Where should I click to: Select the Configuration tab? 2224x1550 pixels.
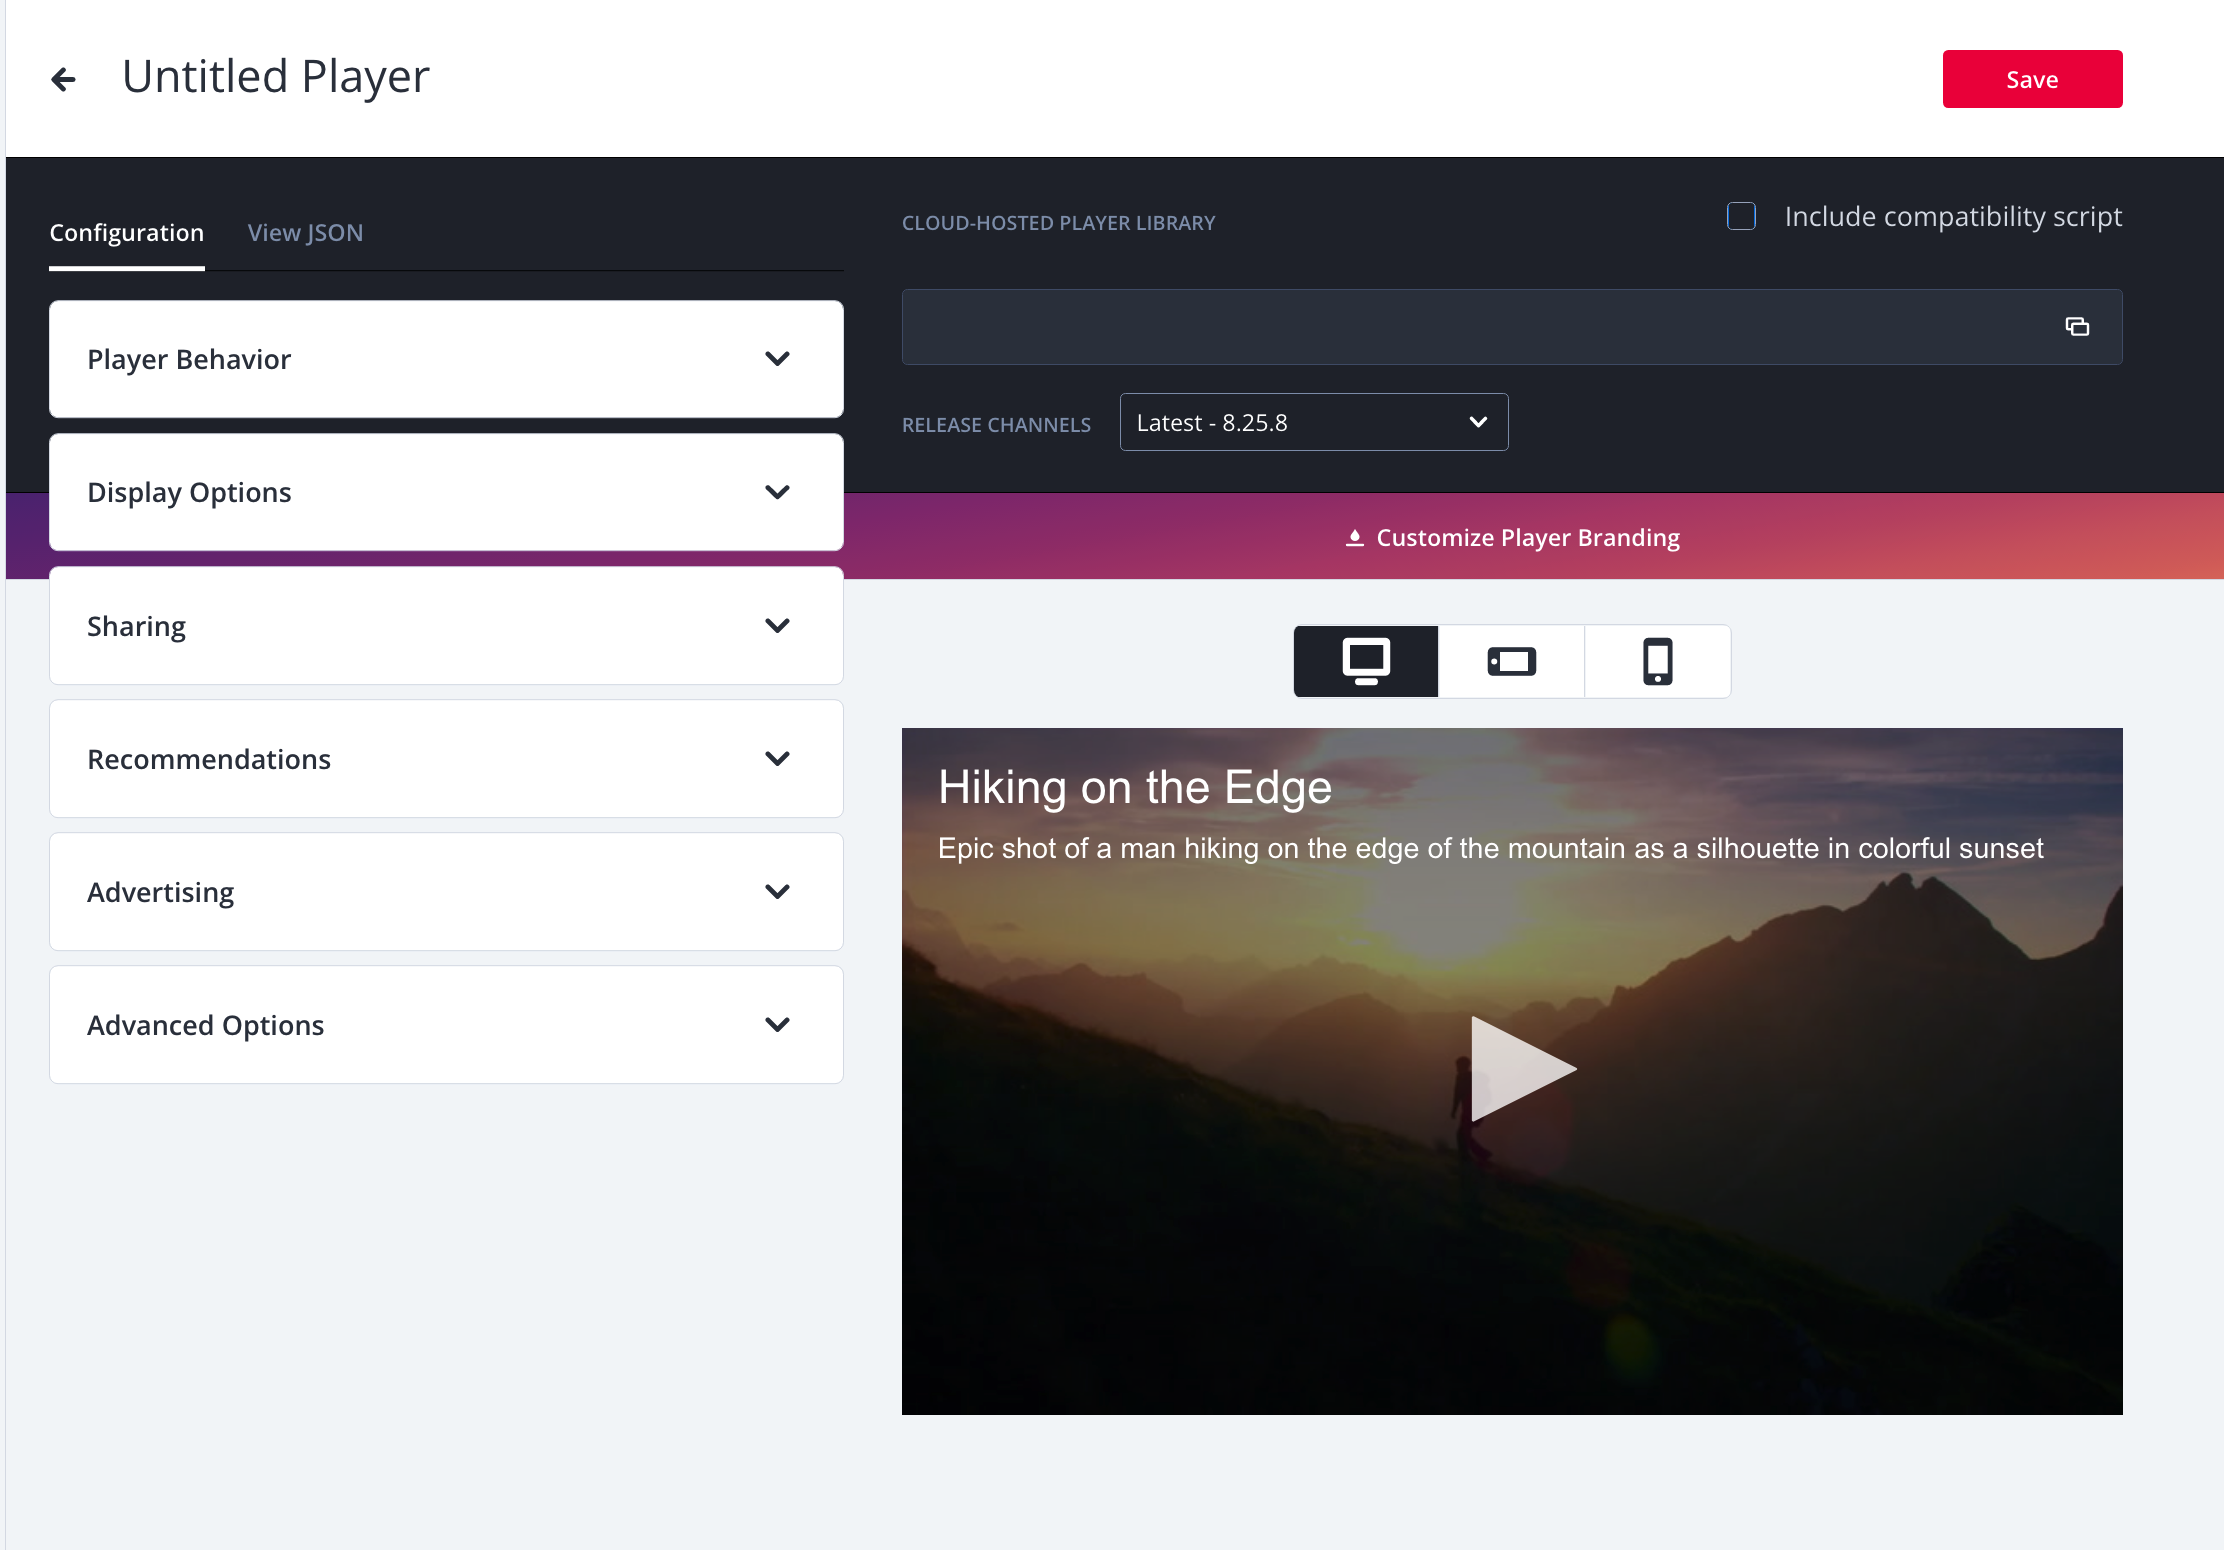(x=126, y=232)
